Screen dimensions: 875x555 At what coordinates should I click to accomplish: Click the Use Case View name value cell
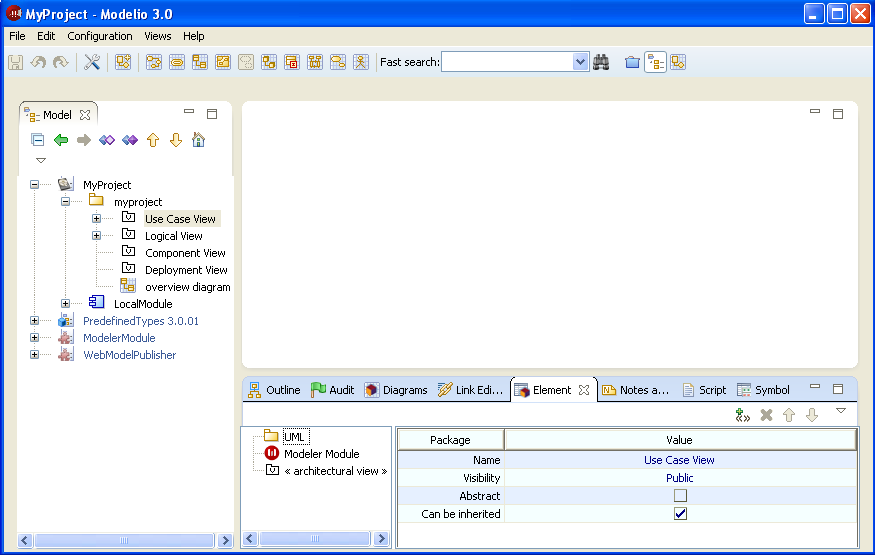pos(679,460)
